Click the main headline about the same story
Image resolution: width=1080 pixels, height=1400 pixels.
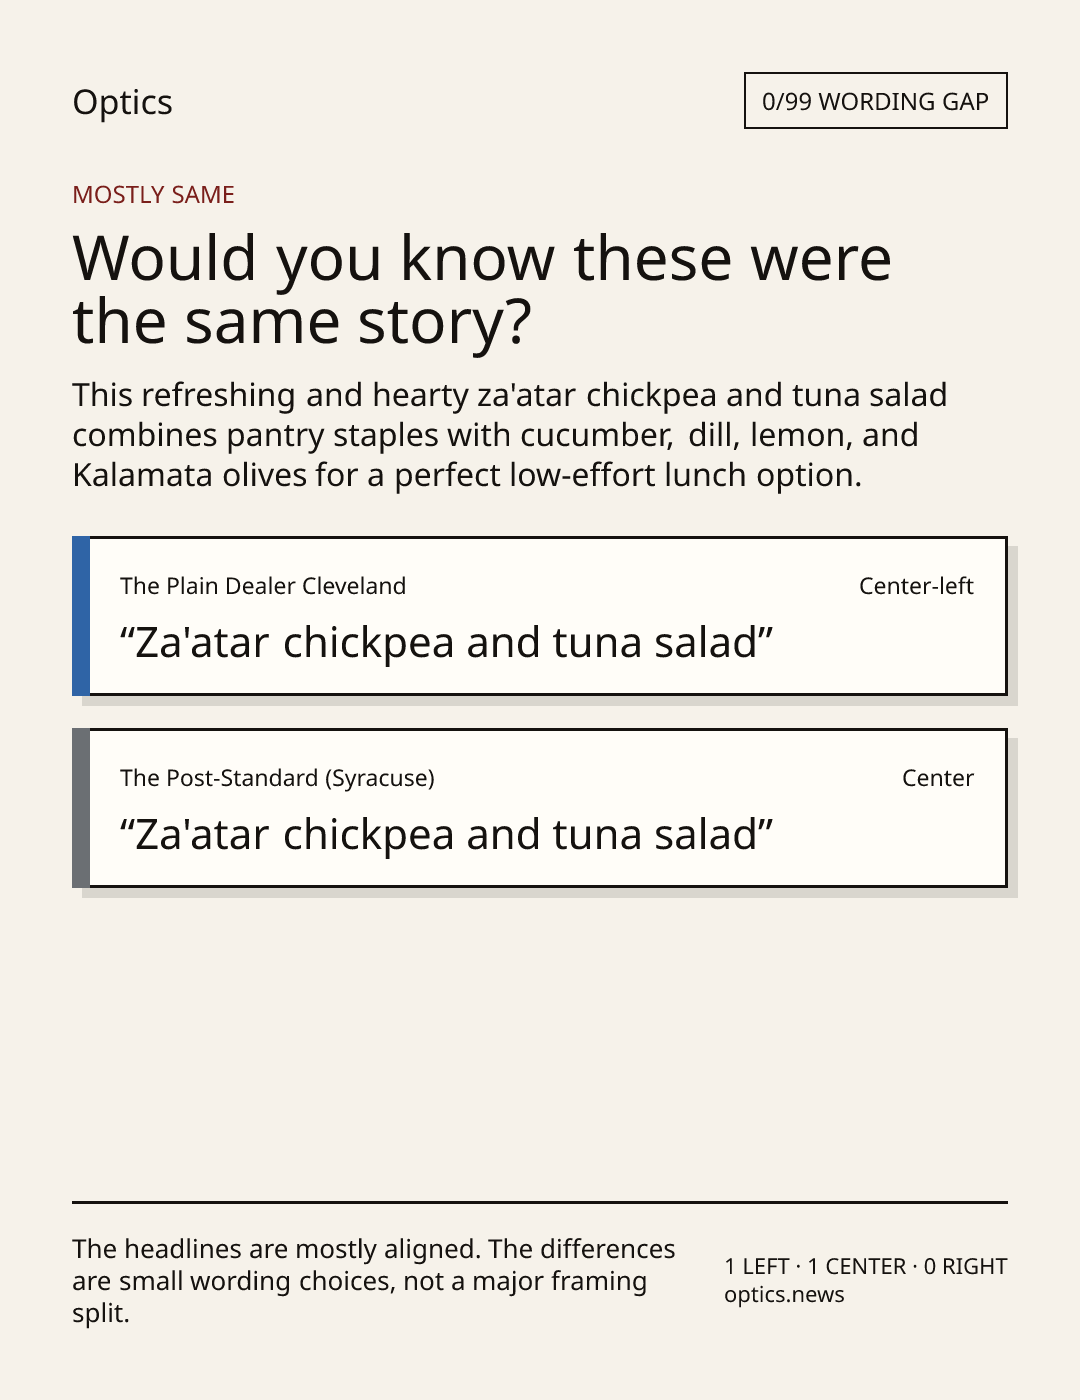481,289
